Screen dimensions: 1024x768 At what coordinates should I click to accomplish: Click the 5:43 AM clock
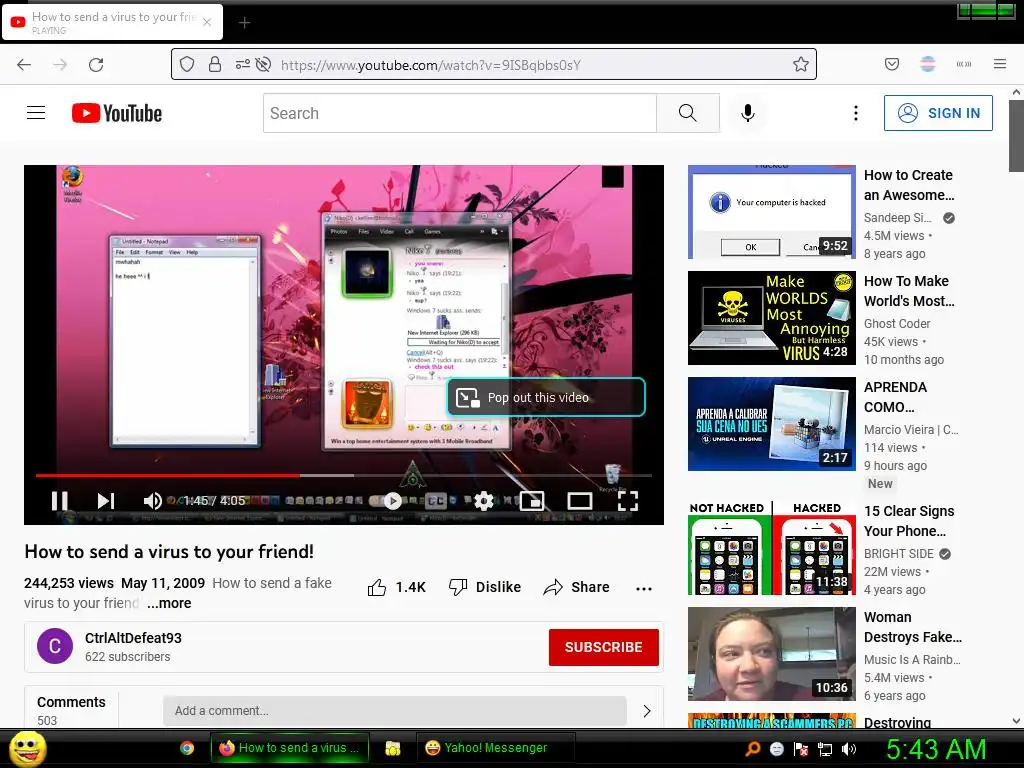click(936, 749)
